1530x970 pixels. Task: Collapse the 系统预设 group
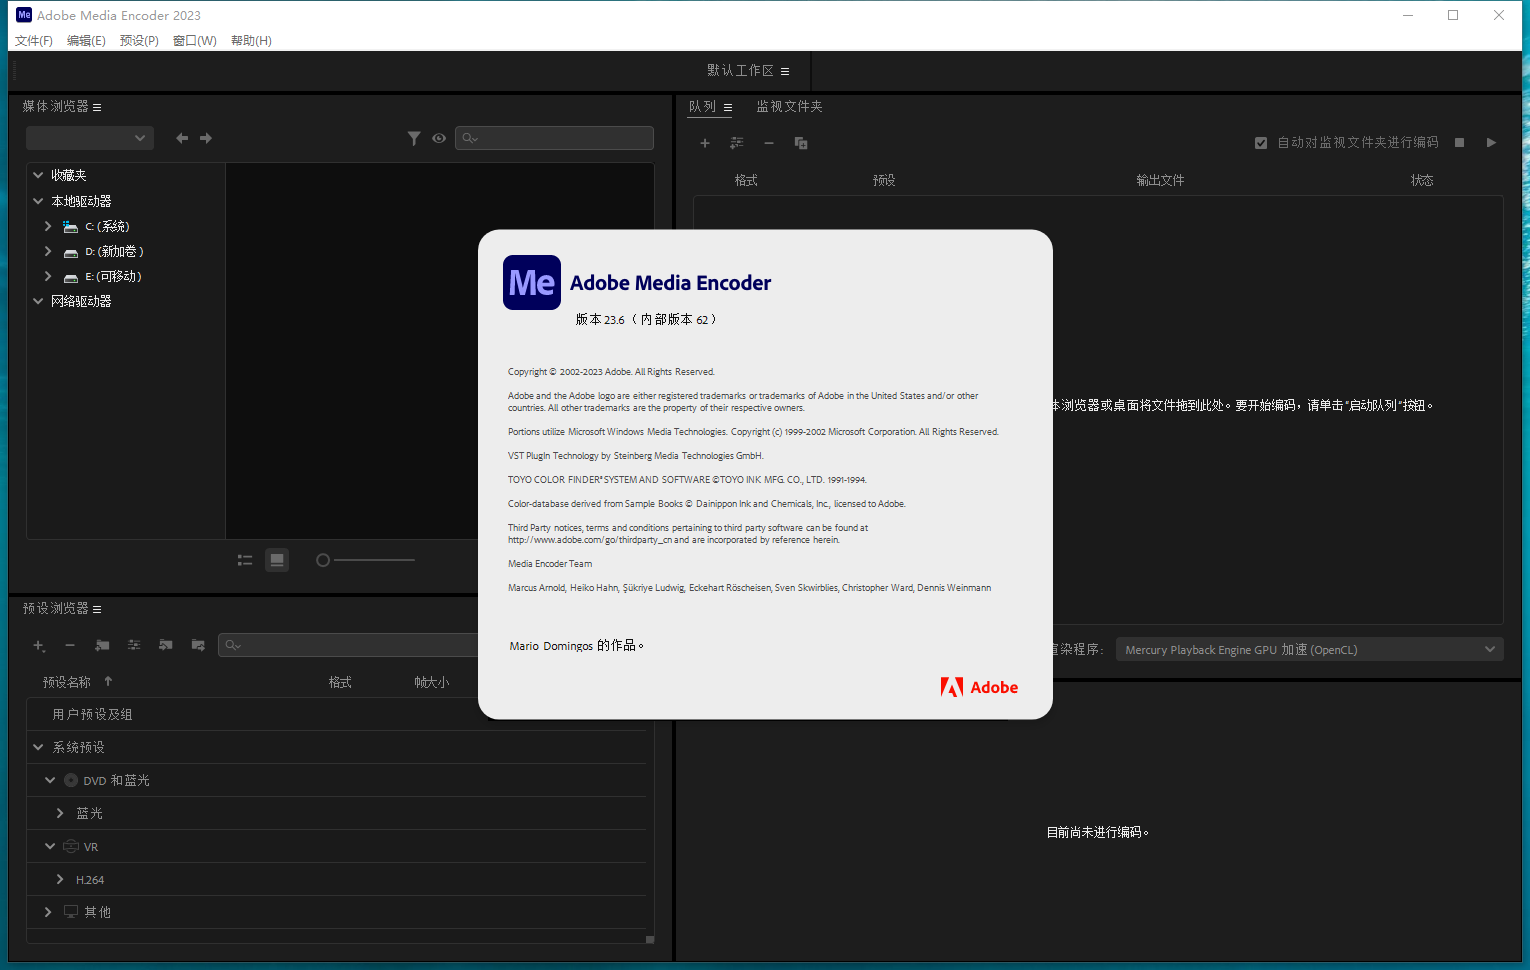click(x=38, y=747)
